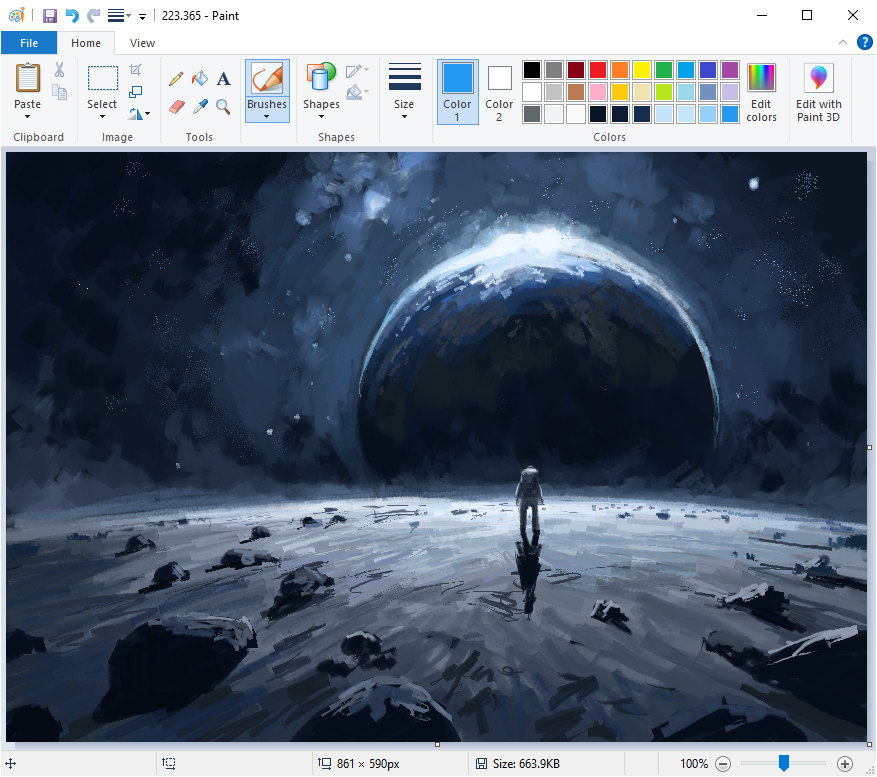Open the Select dropdown arrow

coord(102,116)
